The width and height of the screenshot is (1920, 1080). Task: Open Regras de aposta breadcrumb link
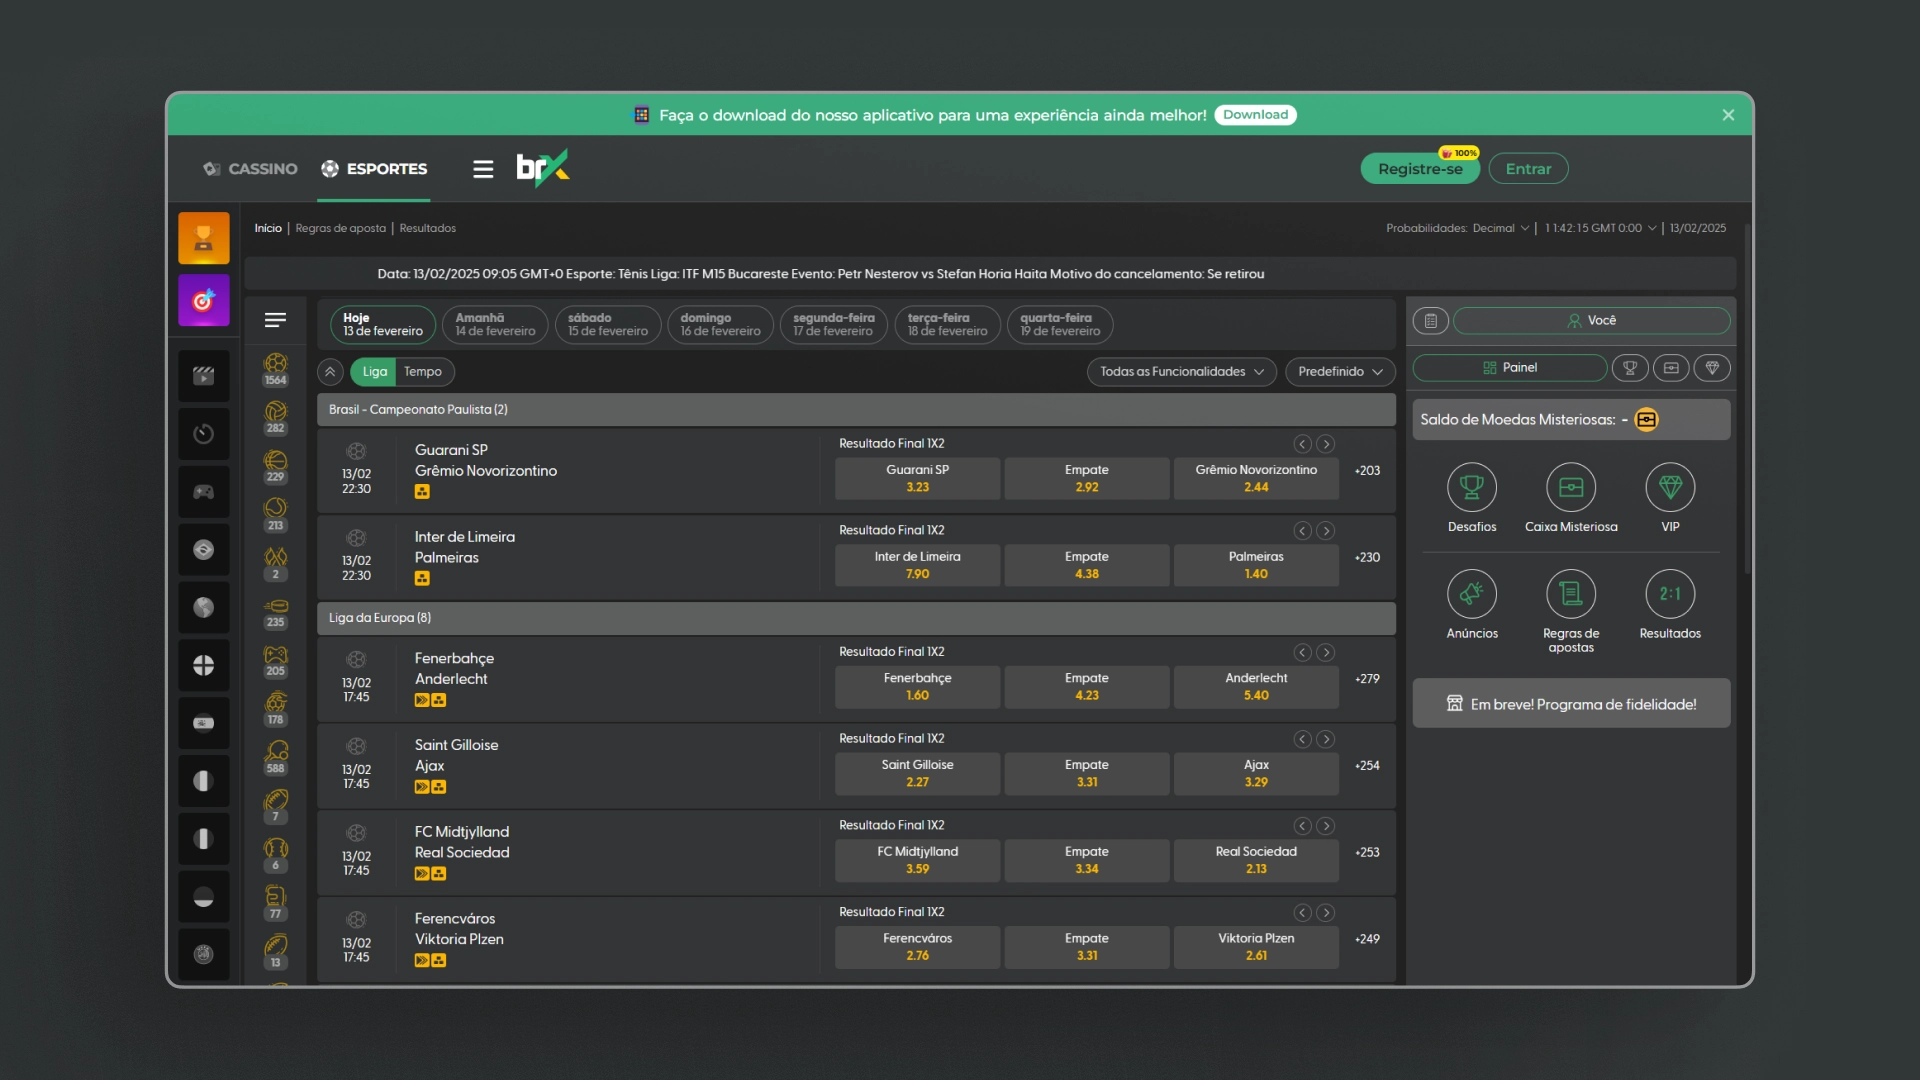pos(340,229)
